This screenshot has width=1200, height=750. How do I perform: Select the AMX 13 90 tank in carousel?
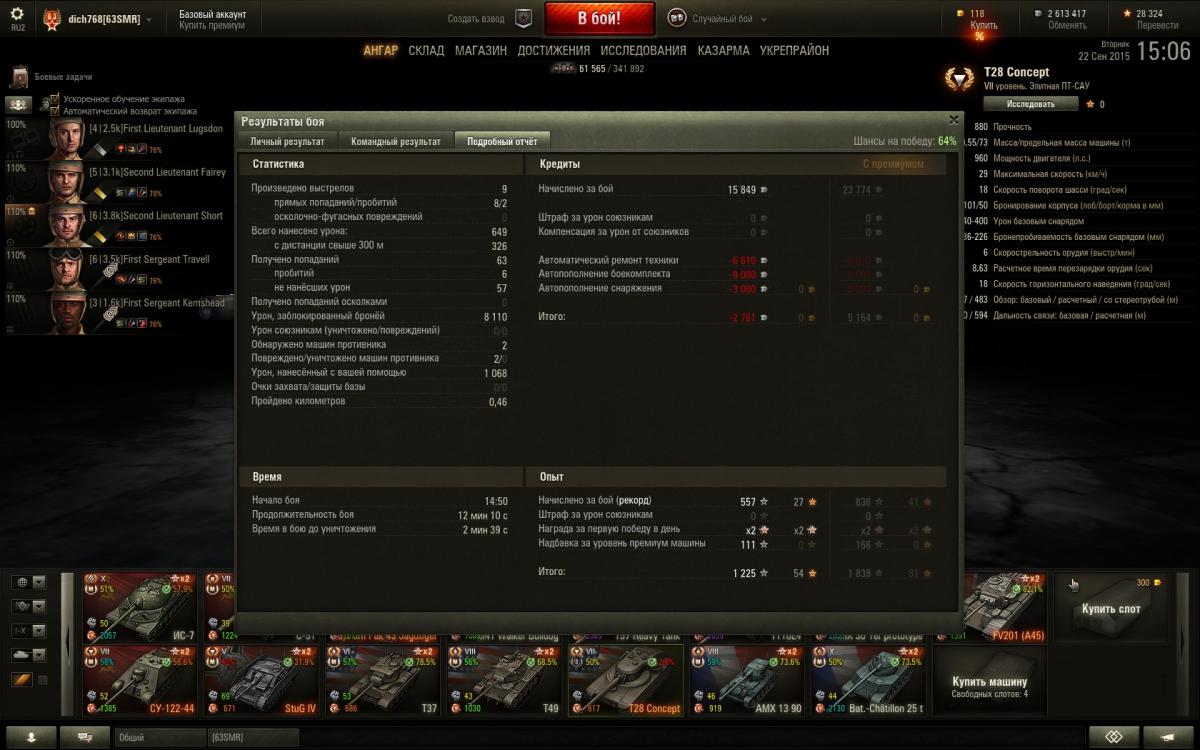(x=746, y=679)
